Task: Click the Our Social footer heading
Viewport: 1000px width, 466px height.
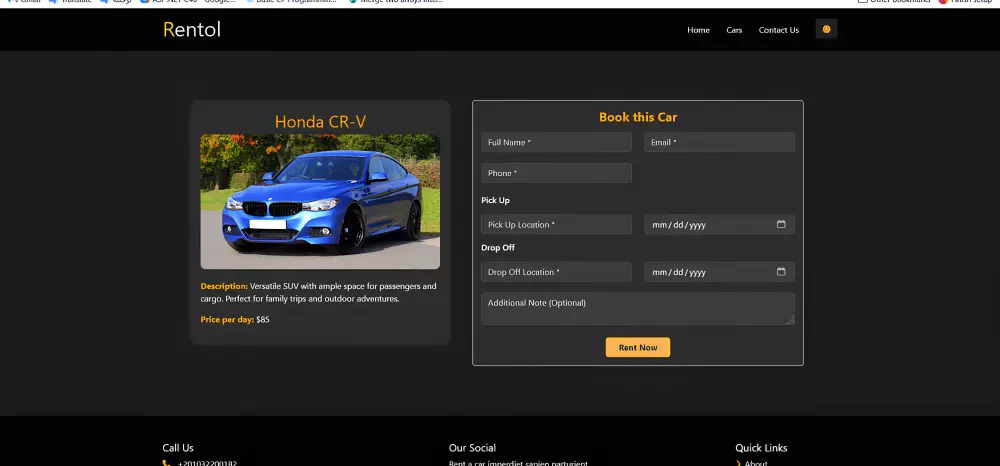Action: (x=472, y=448)
